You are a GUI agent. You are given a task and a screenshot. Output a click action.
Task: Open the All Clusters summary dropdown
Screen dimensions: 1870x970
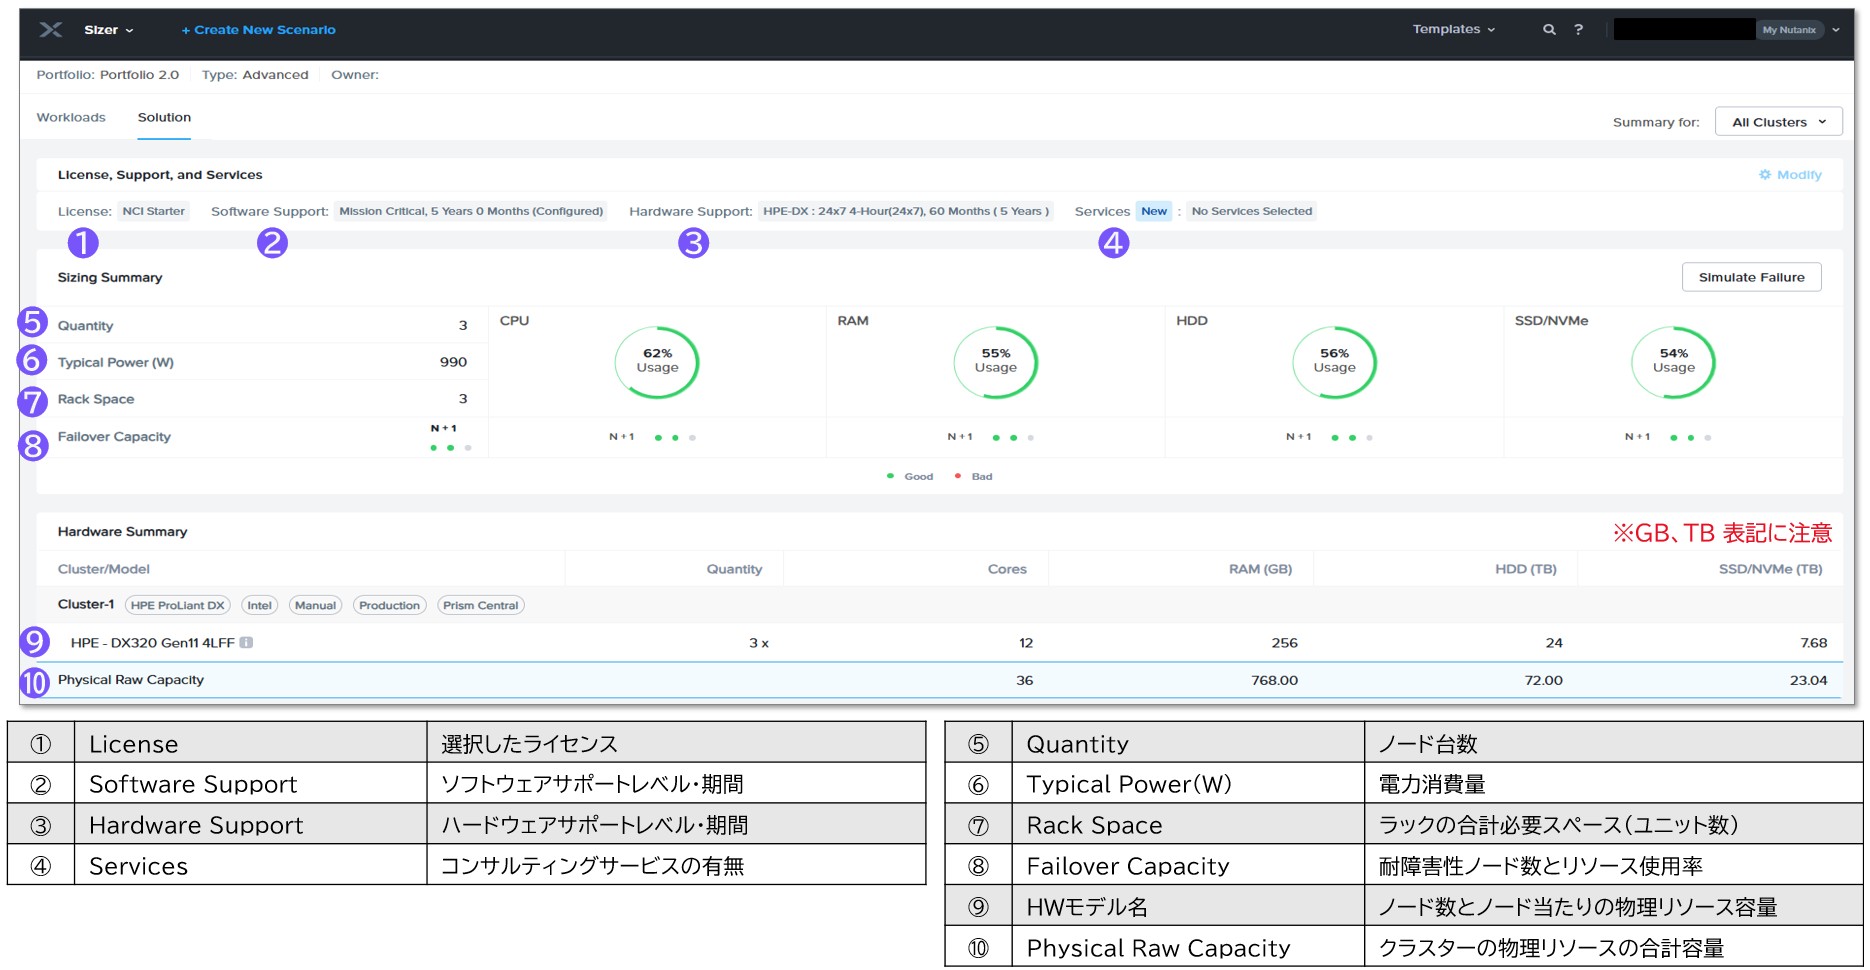click(x=1778, y=122)
